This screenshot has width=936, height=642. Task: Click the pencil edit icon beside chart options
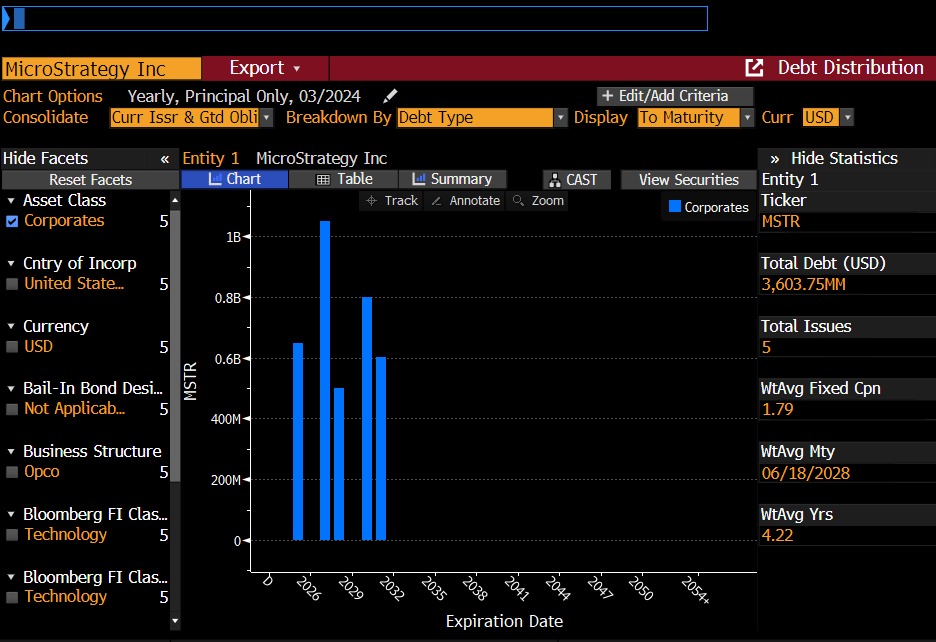390,96
